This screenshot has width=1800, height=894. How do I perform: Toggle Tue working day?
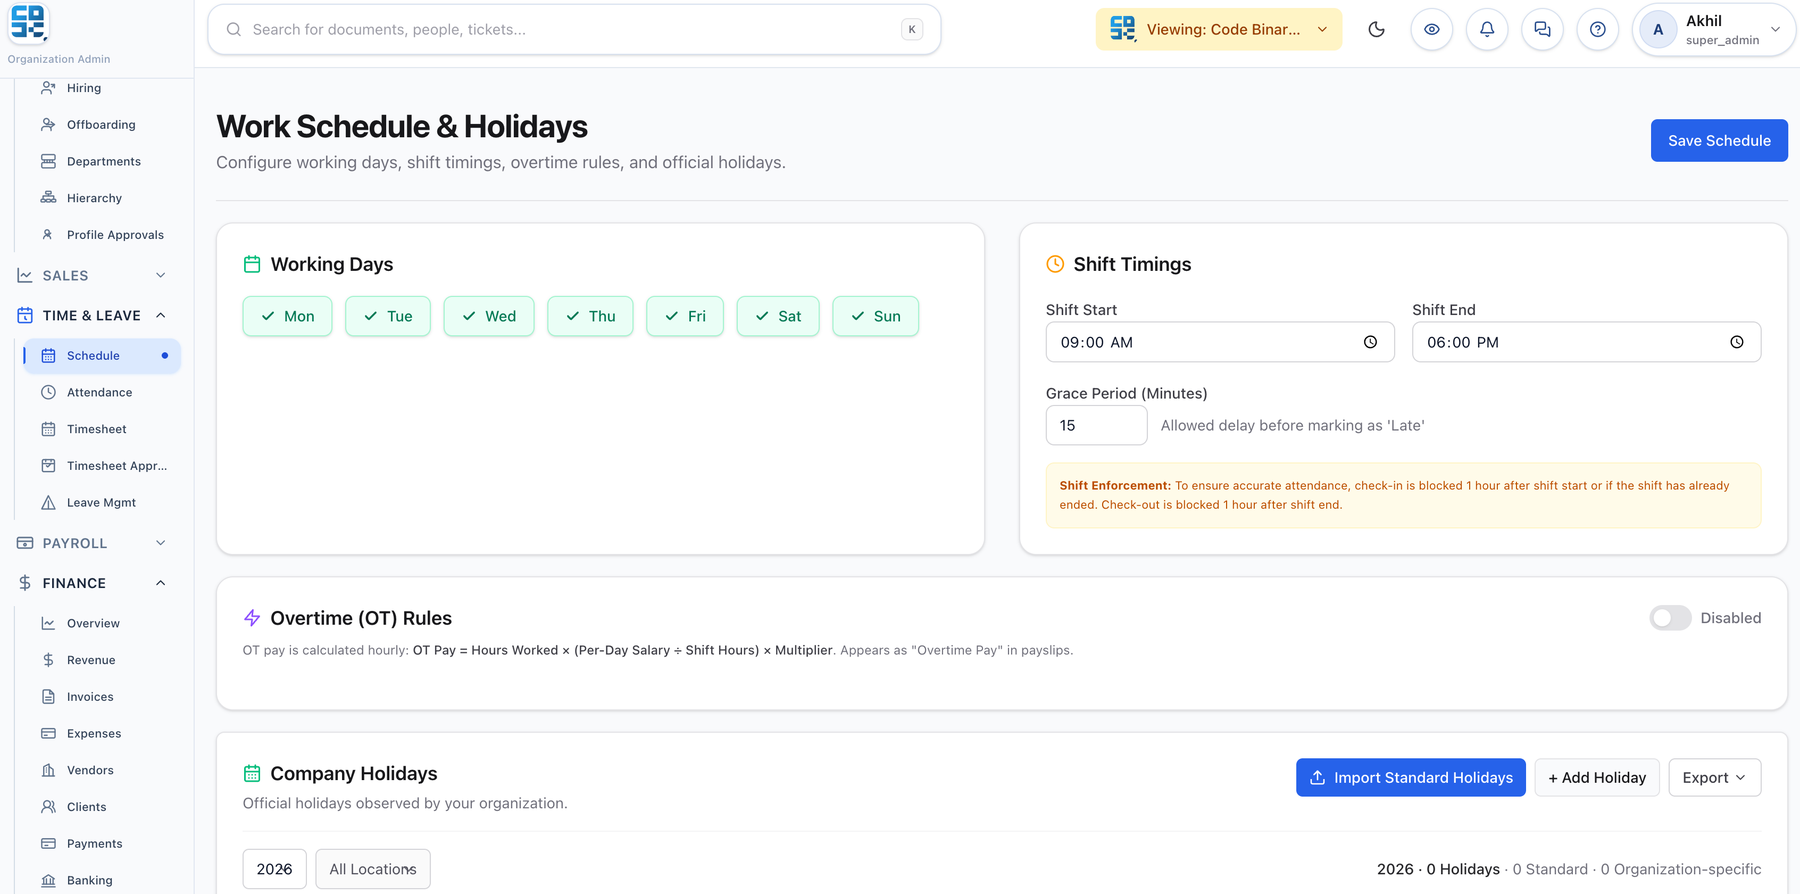coord(388,316)
